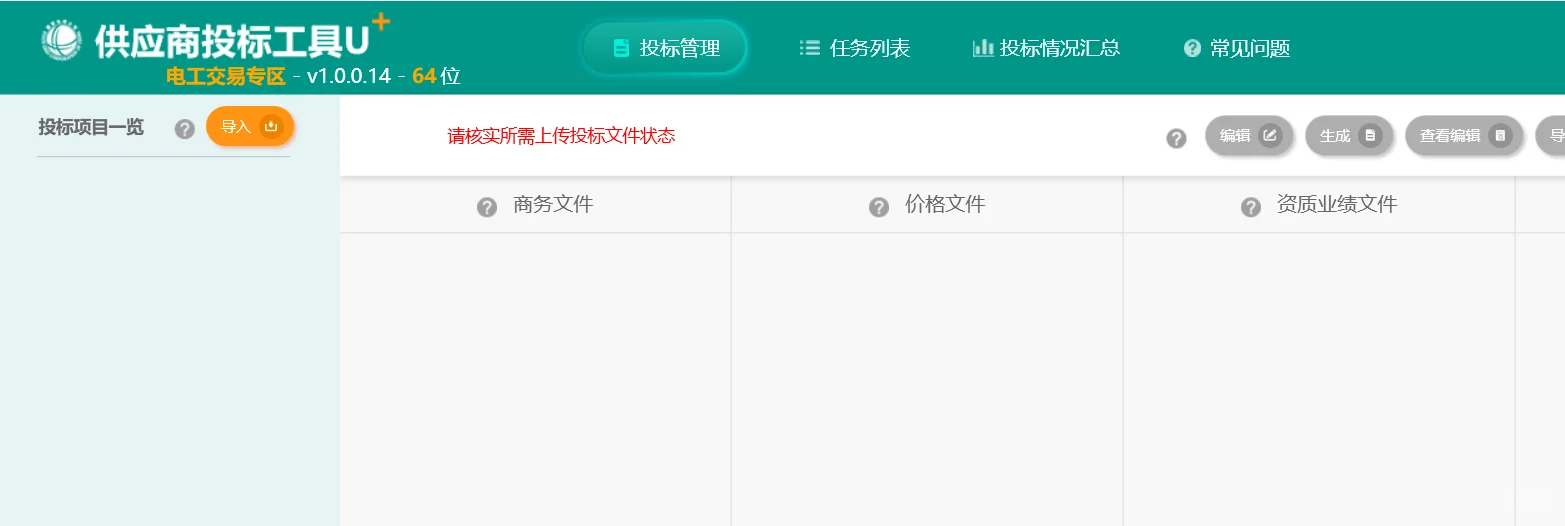The image size is (1565, 526).
Task: Click the upload icon in 导入 button
Action: (x=270, y=126)
